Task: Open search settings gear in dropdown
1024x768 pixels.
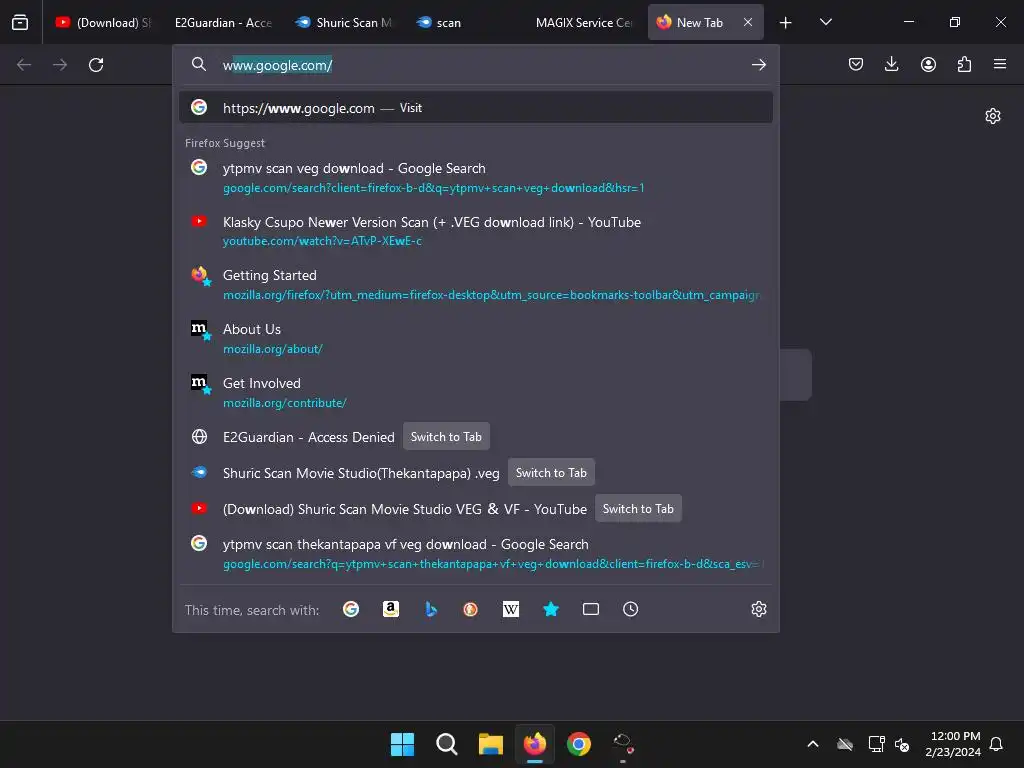Action: 758,609
